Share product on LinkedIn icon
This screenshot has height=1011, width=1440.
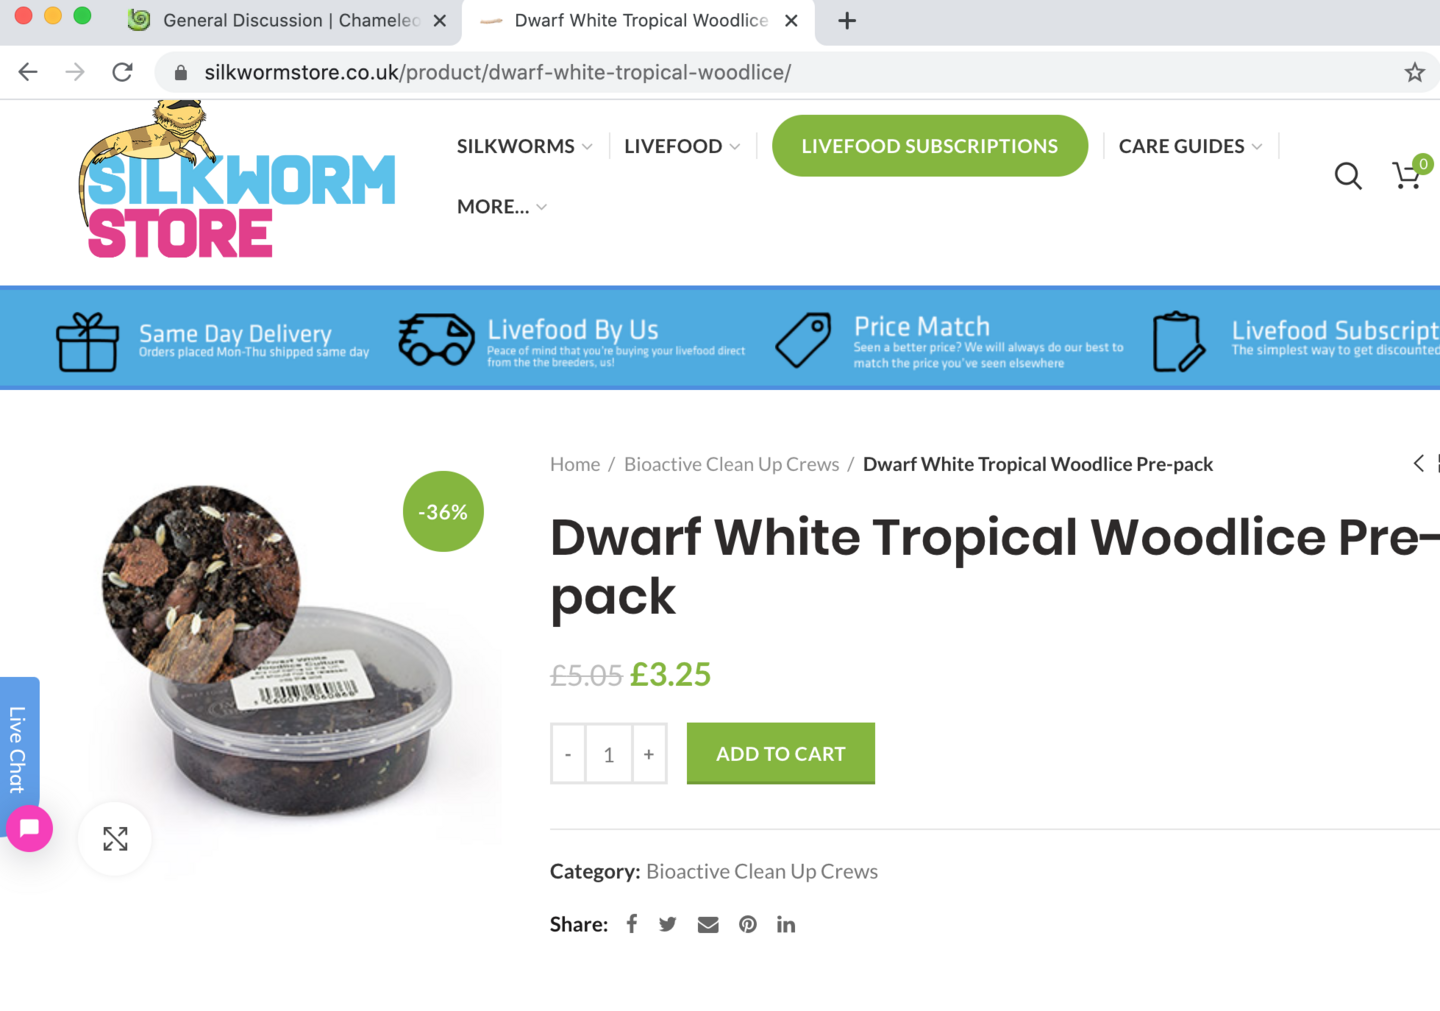786,924
